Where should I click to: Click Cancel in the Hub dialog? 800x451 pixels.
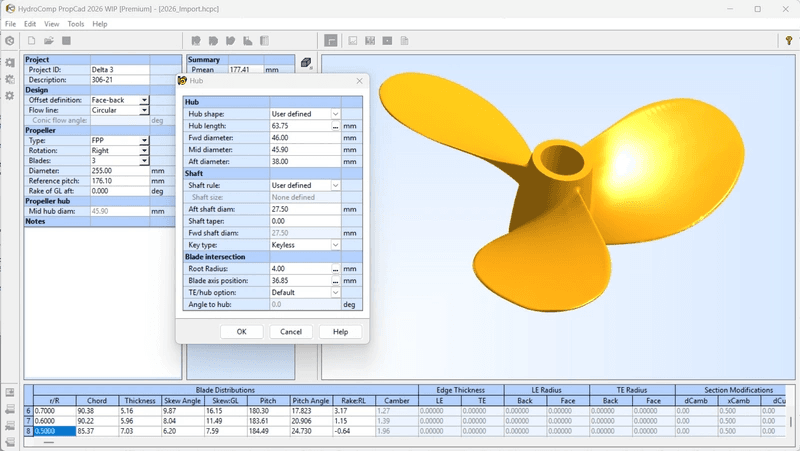(291, 332)
